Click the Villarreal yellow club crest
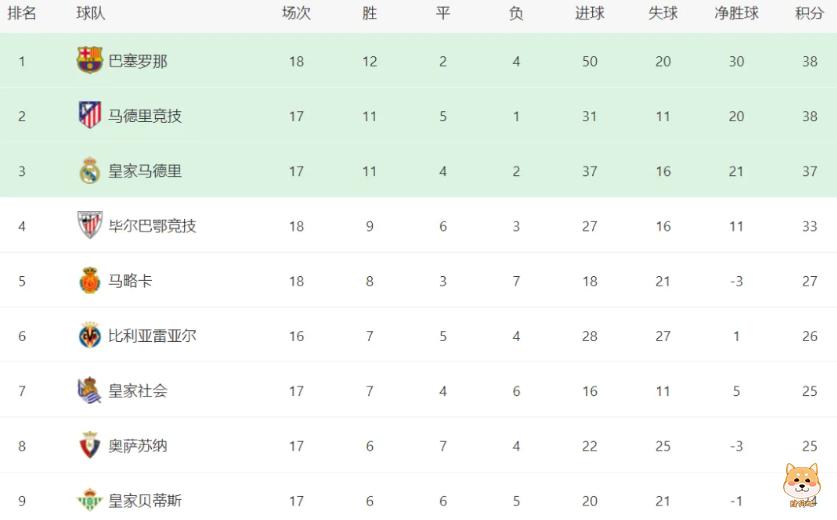This screenshot has width=837, height=520. point(90,336)
